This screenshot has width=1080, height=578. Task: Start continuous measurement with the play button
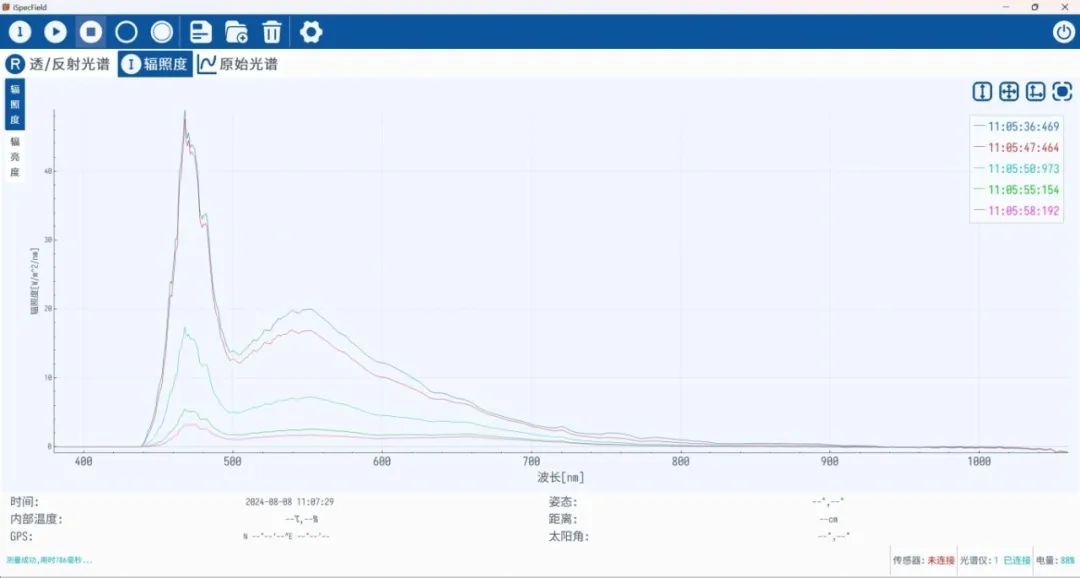click(x=55, y=32)
